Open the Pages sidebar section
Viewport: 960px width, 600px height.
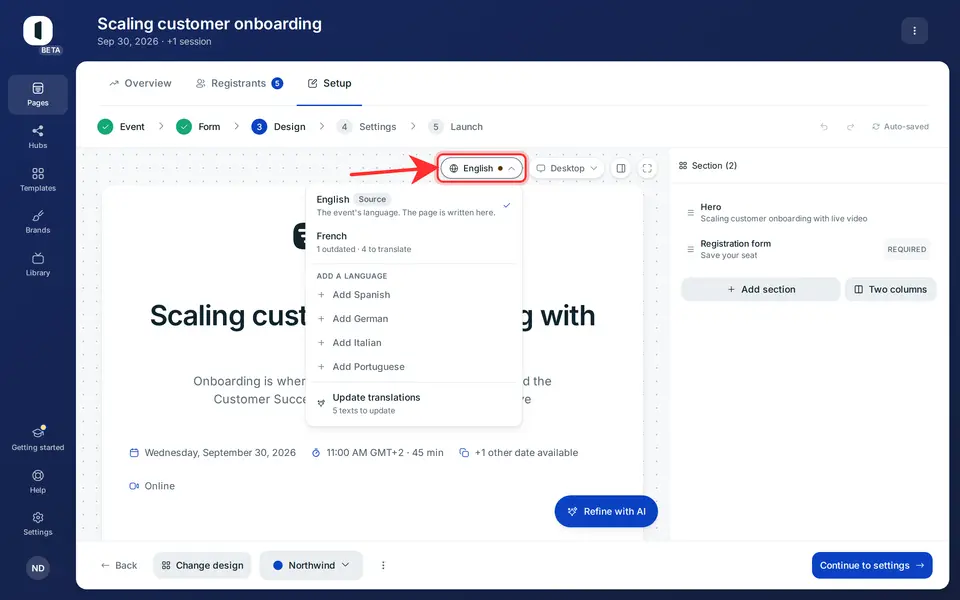pyautogui.click(x=37, y=95)
